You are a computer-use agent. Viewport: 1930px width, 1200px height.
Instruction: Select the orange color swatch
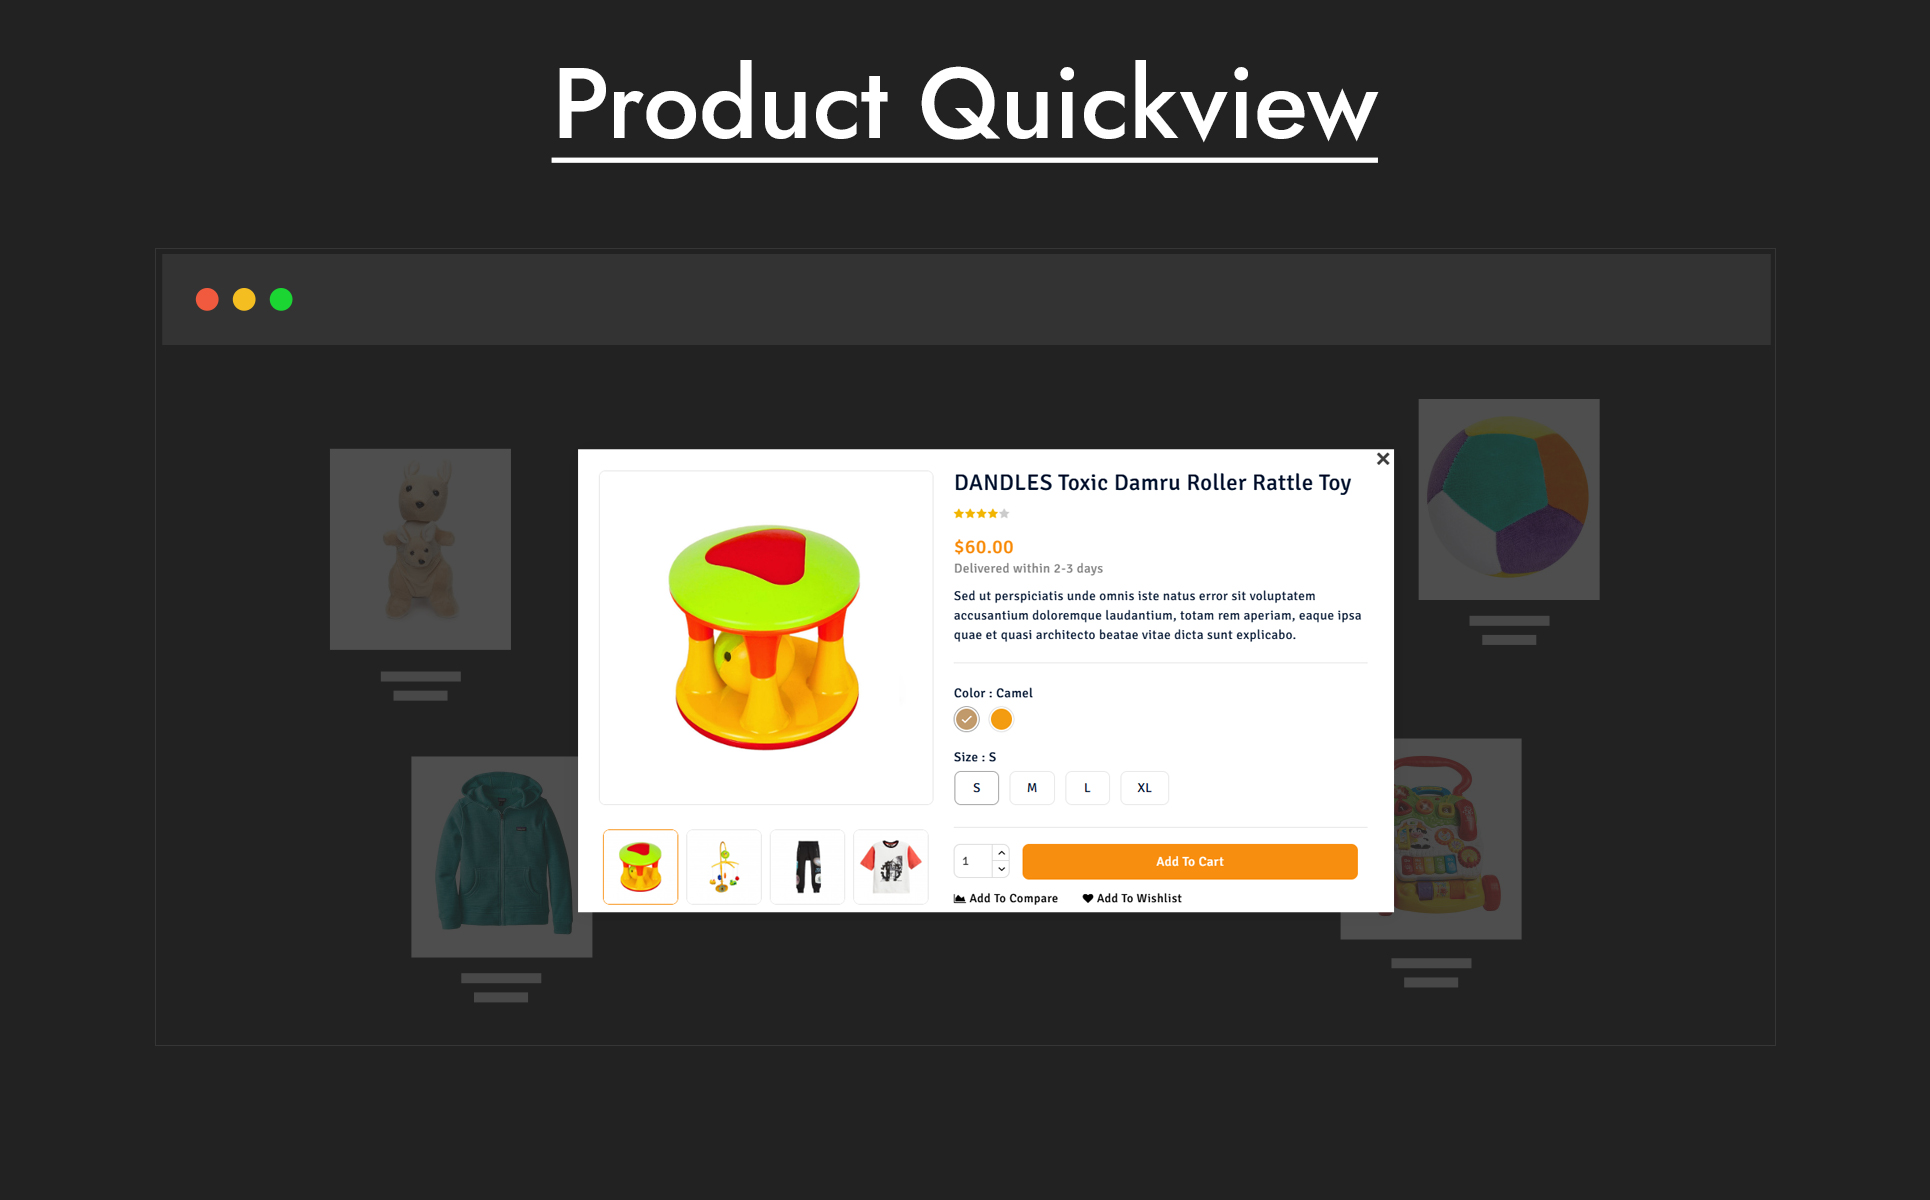[1001, 719]
